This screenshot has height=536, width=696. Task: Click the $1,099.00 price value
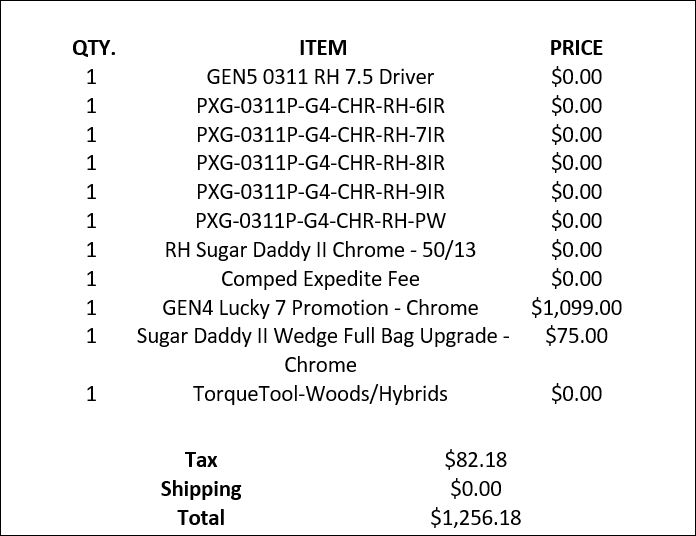coord(576,308)
